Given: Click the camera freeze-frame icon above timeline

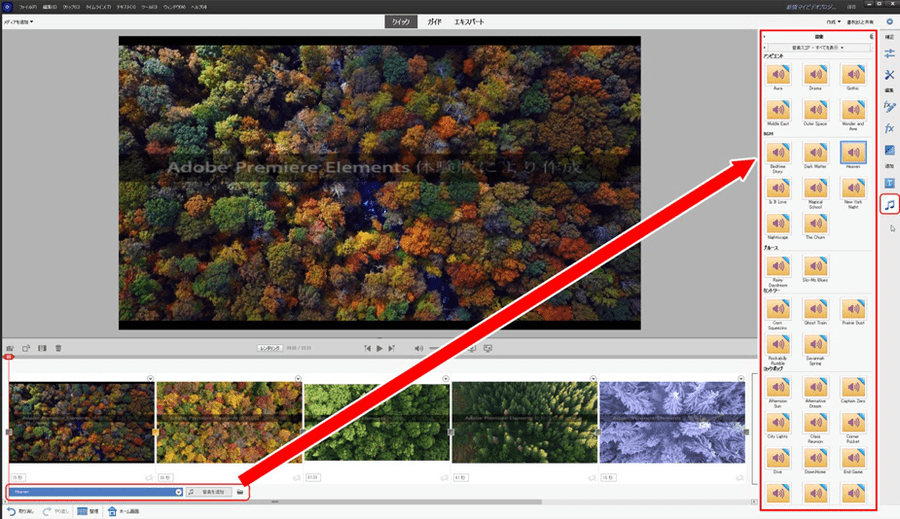Looking at the screenshot, I should 10,348.
